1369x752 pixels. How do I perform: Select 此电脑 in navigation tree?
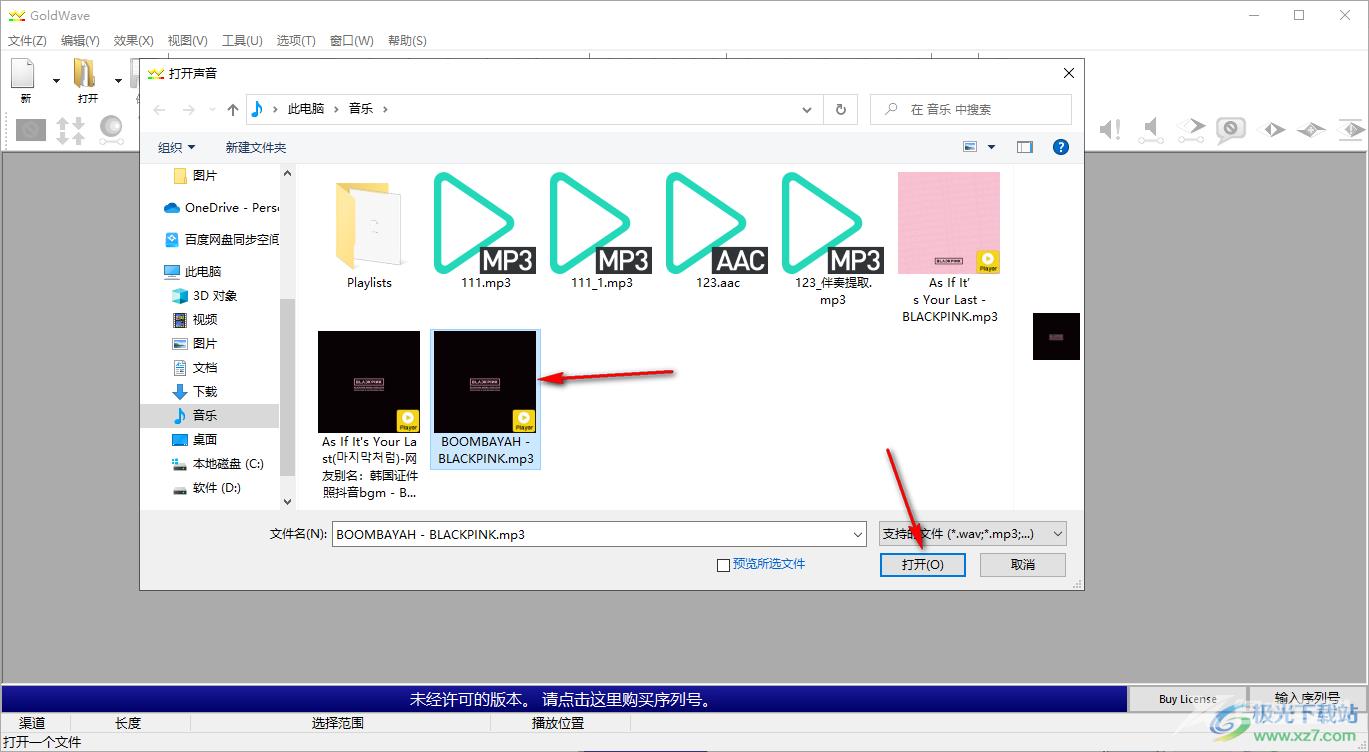[192, 271]
